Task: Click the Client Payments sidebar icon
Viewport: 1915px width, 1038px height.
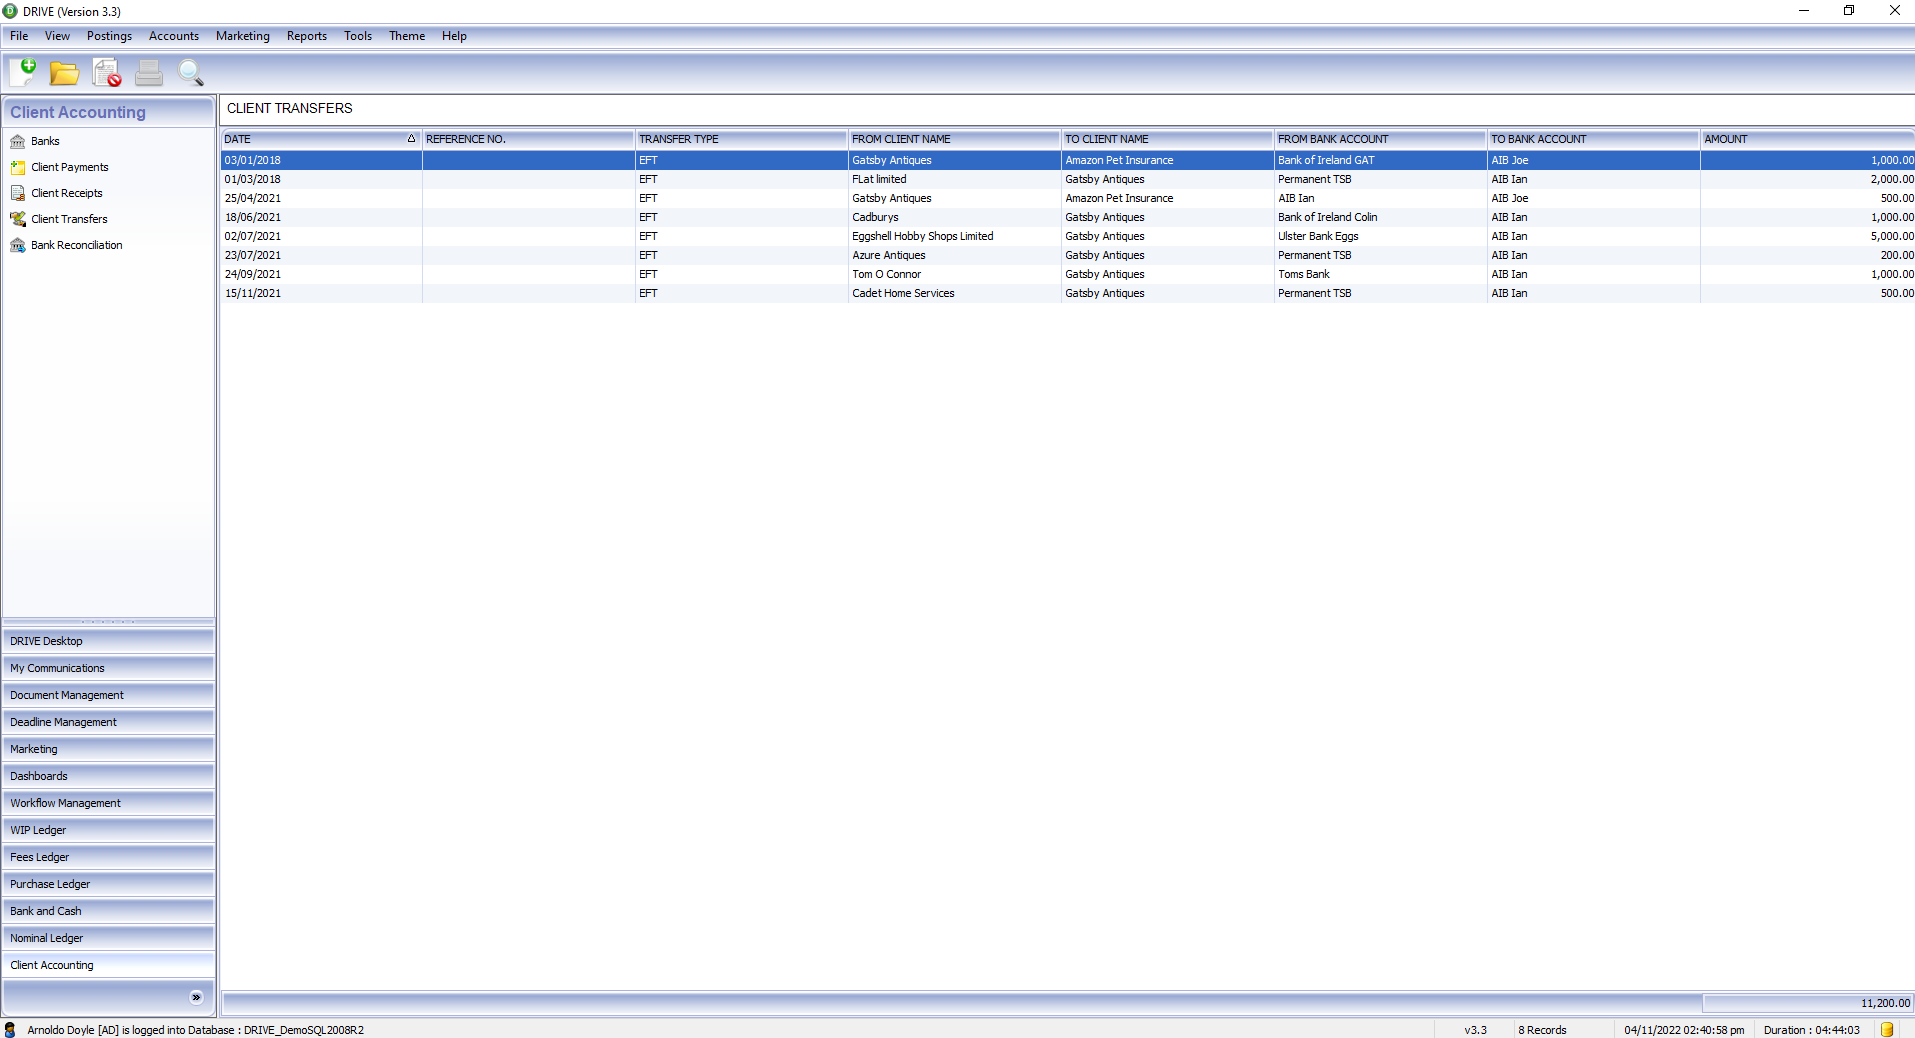Action: [x=18, y=167]
